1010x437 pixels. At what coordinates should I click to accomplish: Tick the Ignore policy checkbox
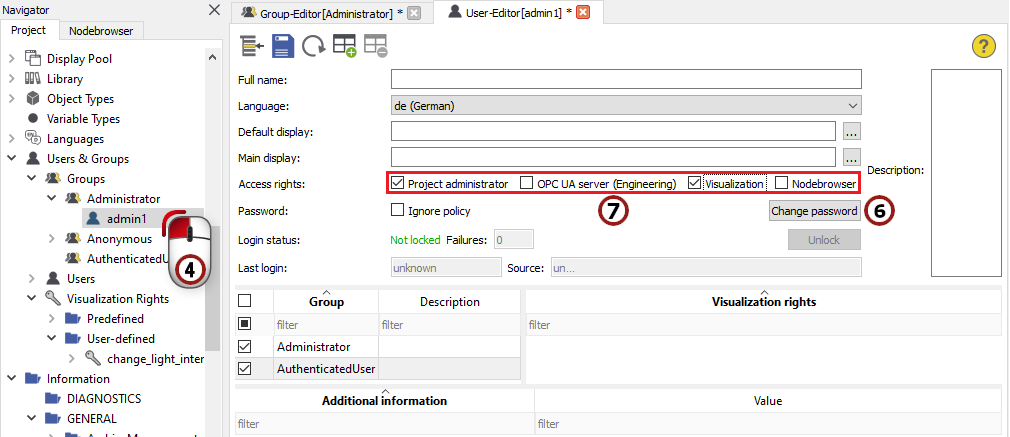[x=397, y=211]
